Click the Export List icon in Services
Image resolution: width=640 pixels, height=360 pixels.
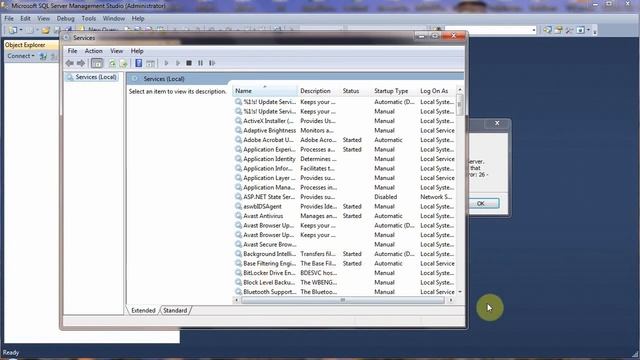tap(123, 63)
